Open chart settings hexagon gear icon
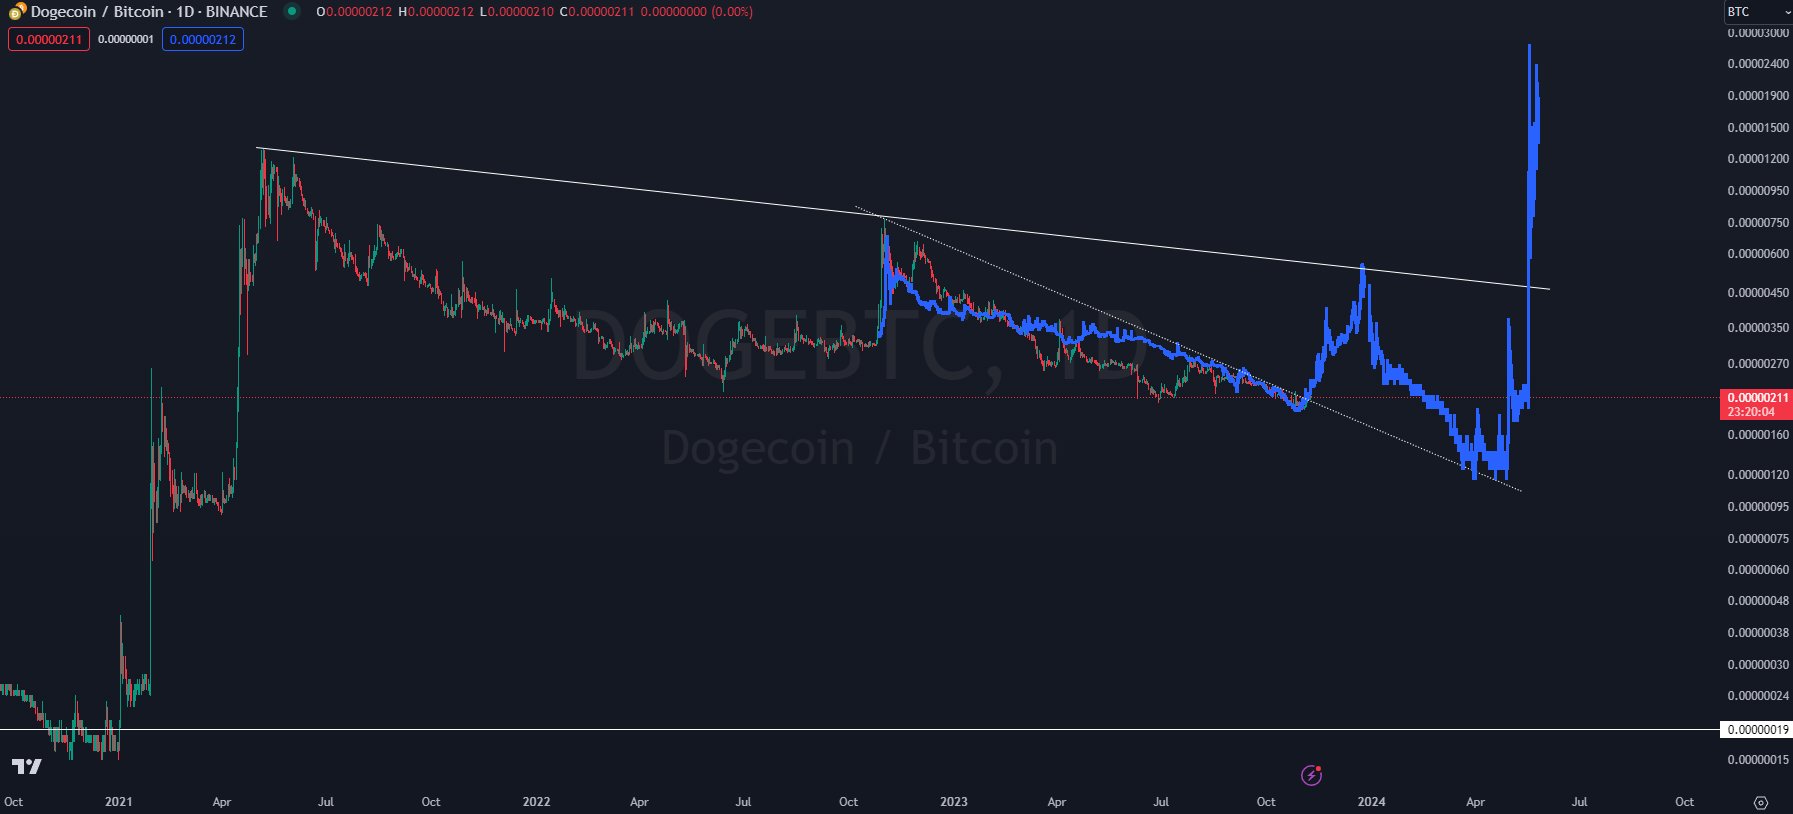Screen dimensions: 1793x814 click(1761, 802)
